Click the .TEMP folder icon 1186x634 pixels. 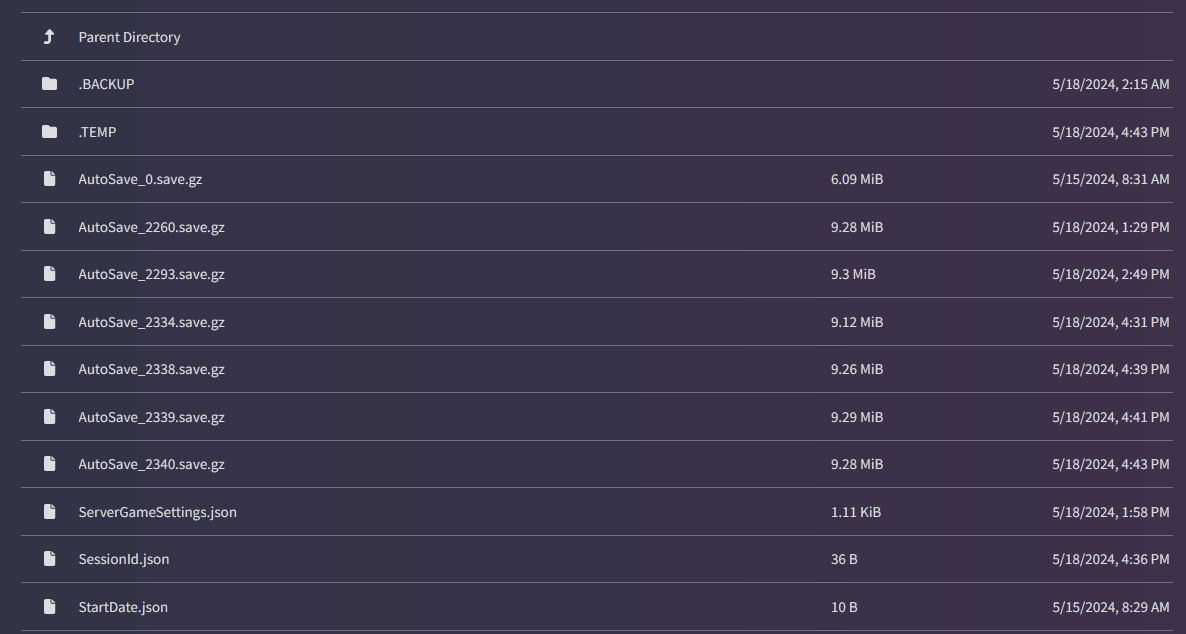coord(49,132)
